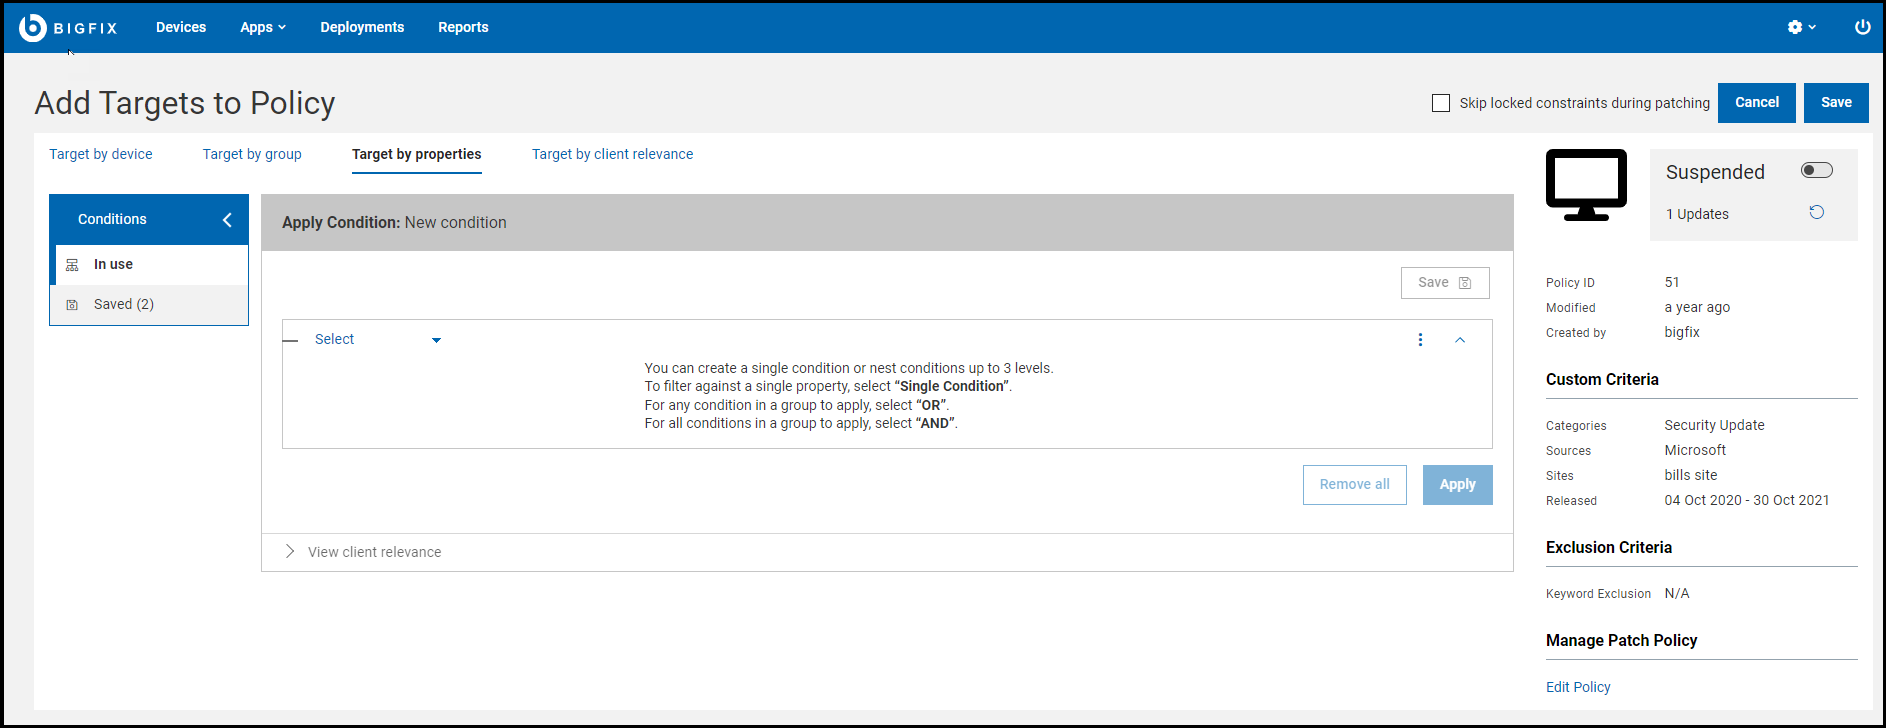Enable skip locked constraints during patching
The image size is (1886, 728).
(x=1441, y=103)
